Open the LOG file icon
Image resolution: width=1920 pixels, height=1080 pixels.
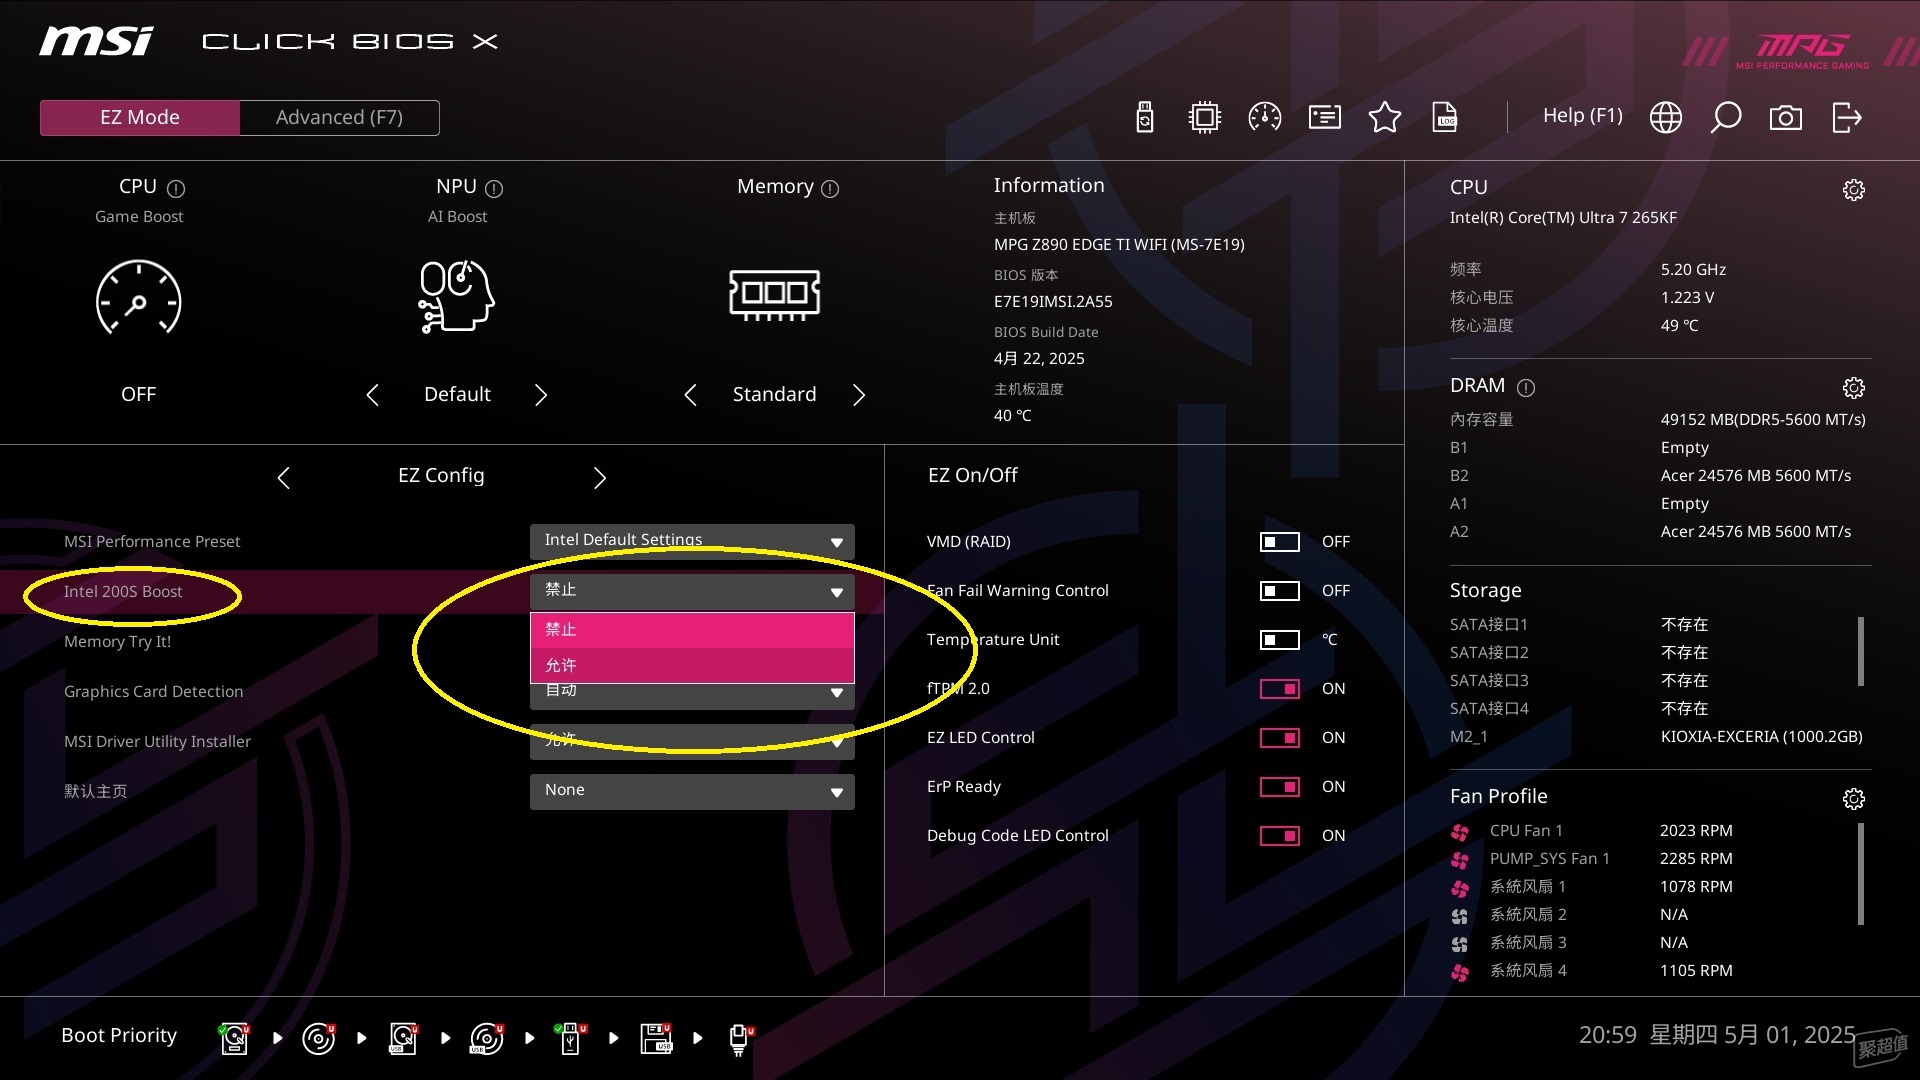[1445, 117]
